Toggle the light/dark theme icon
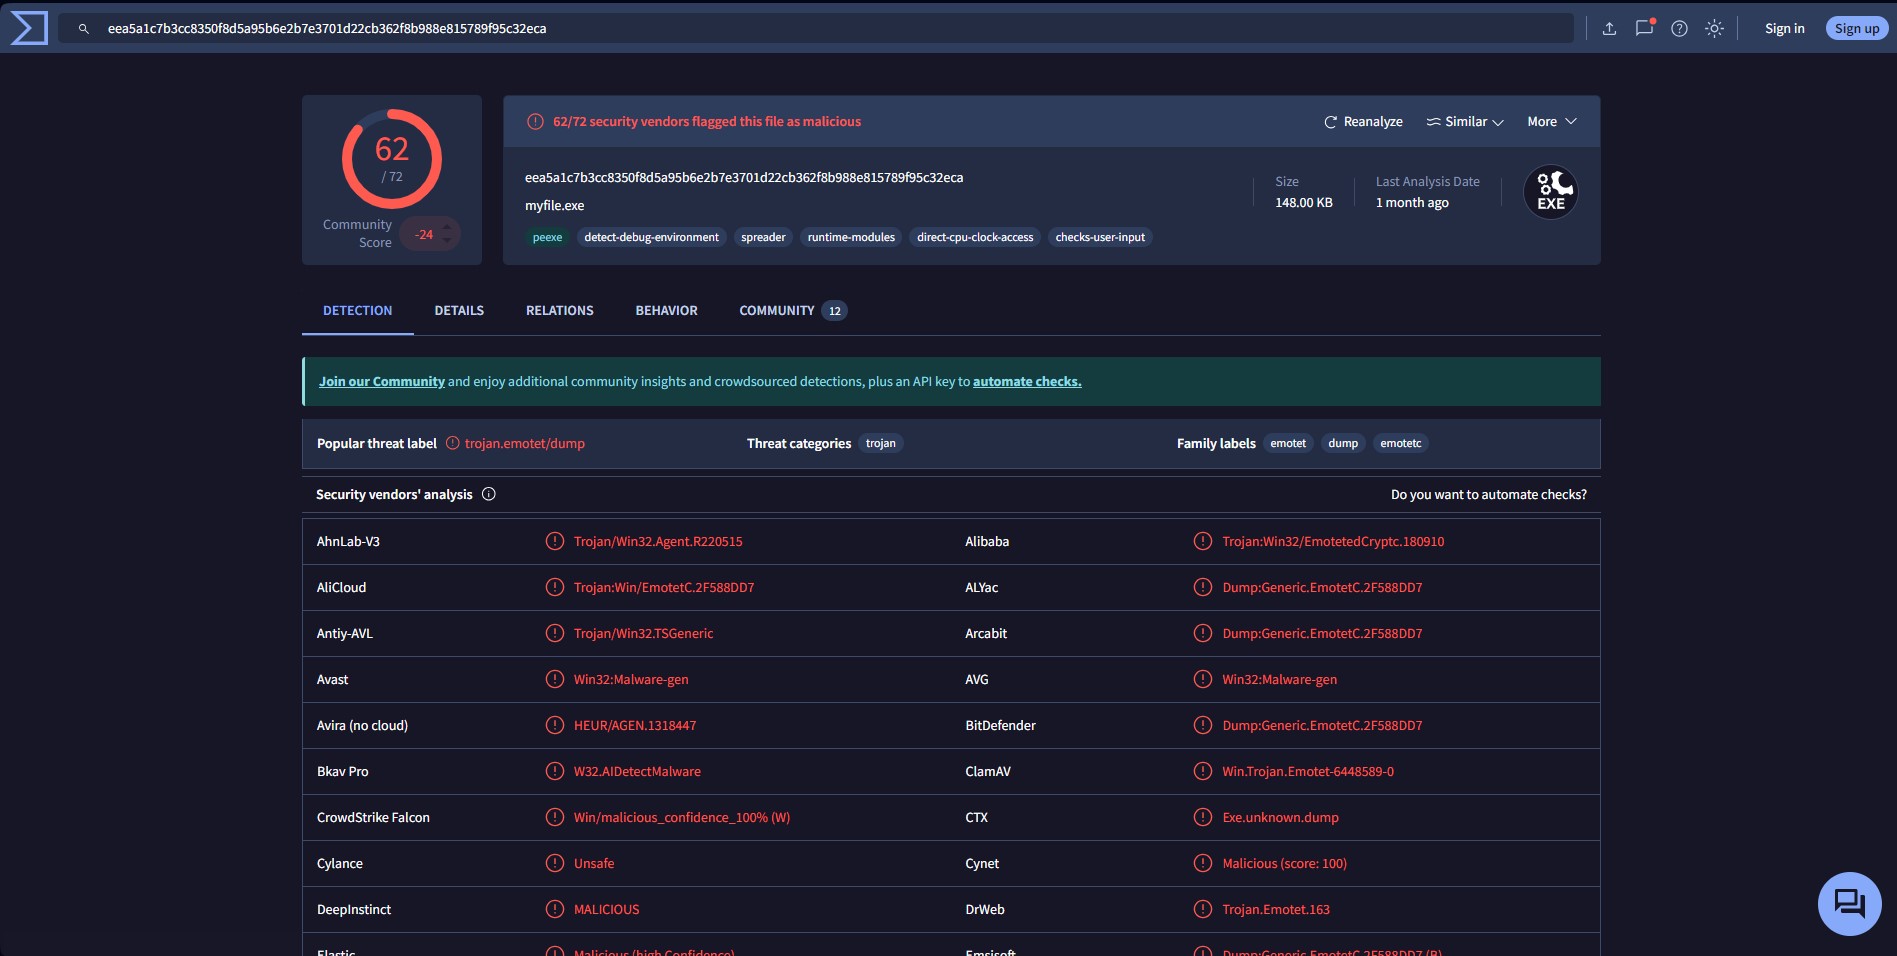The height and width of the screenshot is (956, 1897). [1714, 29]
